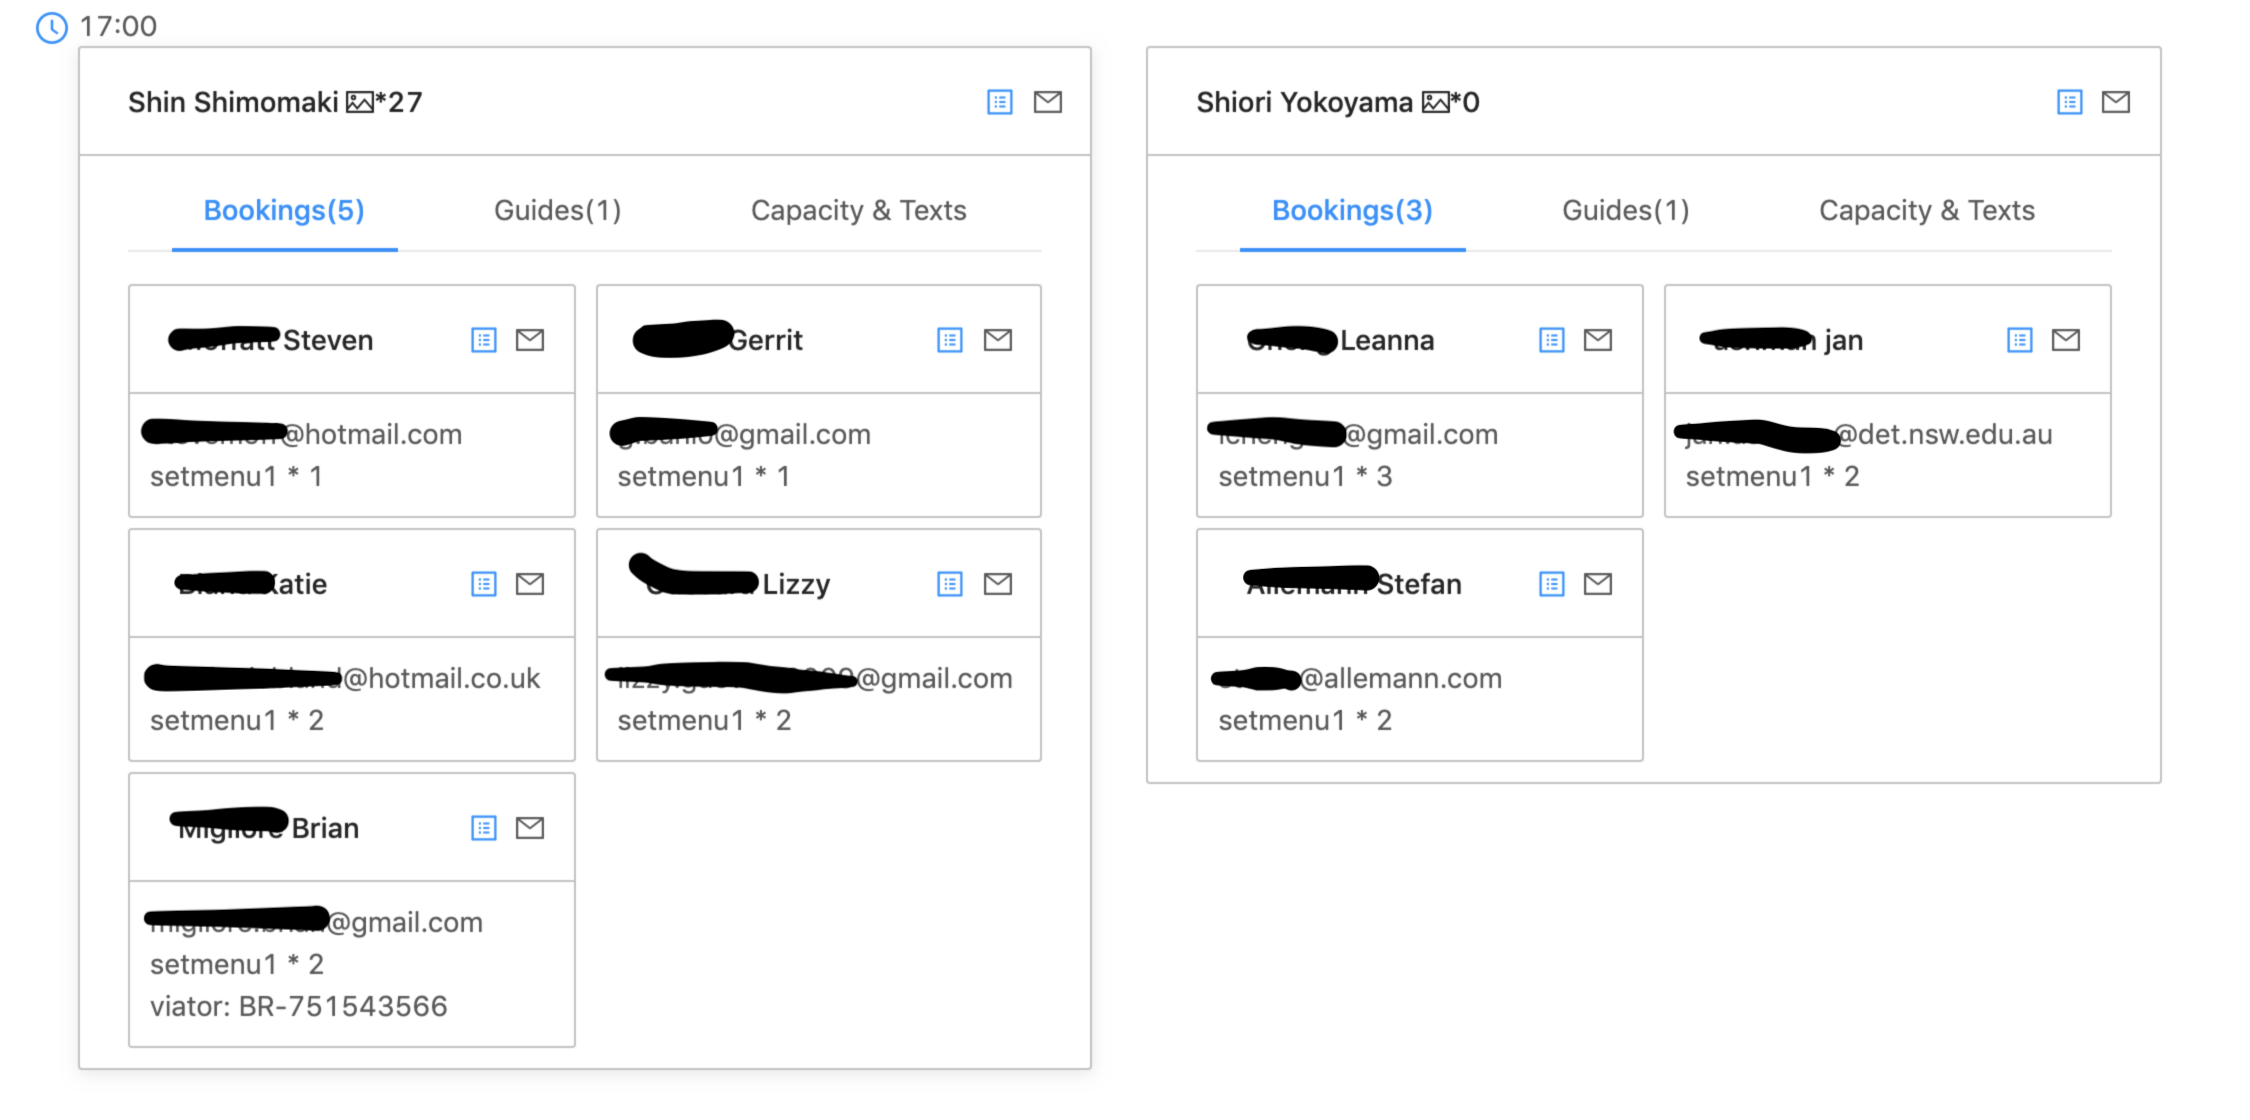Open details list icon for Shiori Yokoyama
Screen dimensions: 2250x1120
[2069, 102]
